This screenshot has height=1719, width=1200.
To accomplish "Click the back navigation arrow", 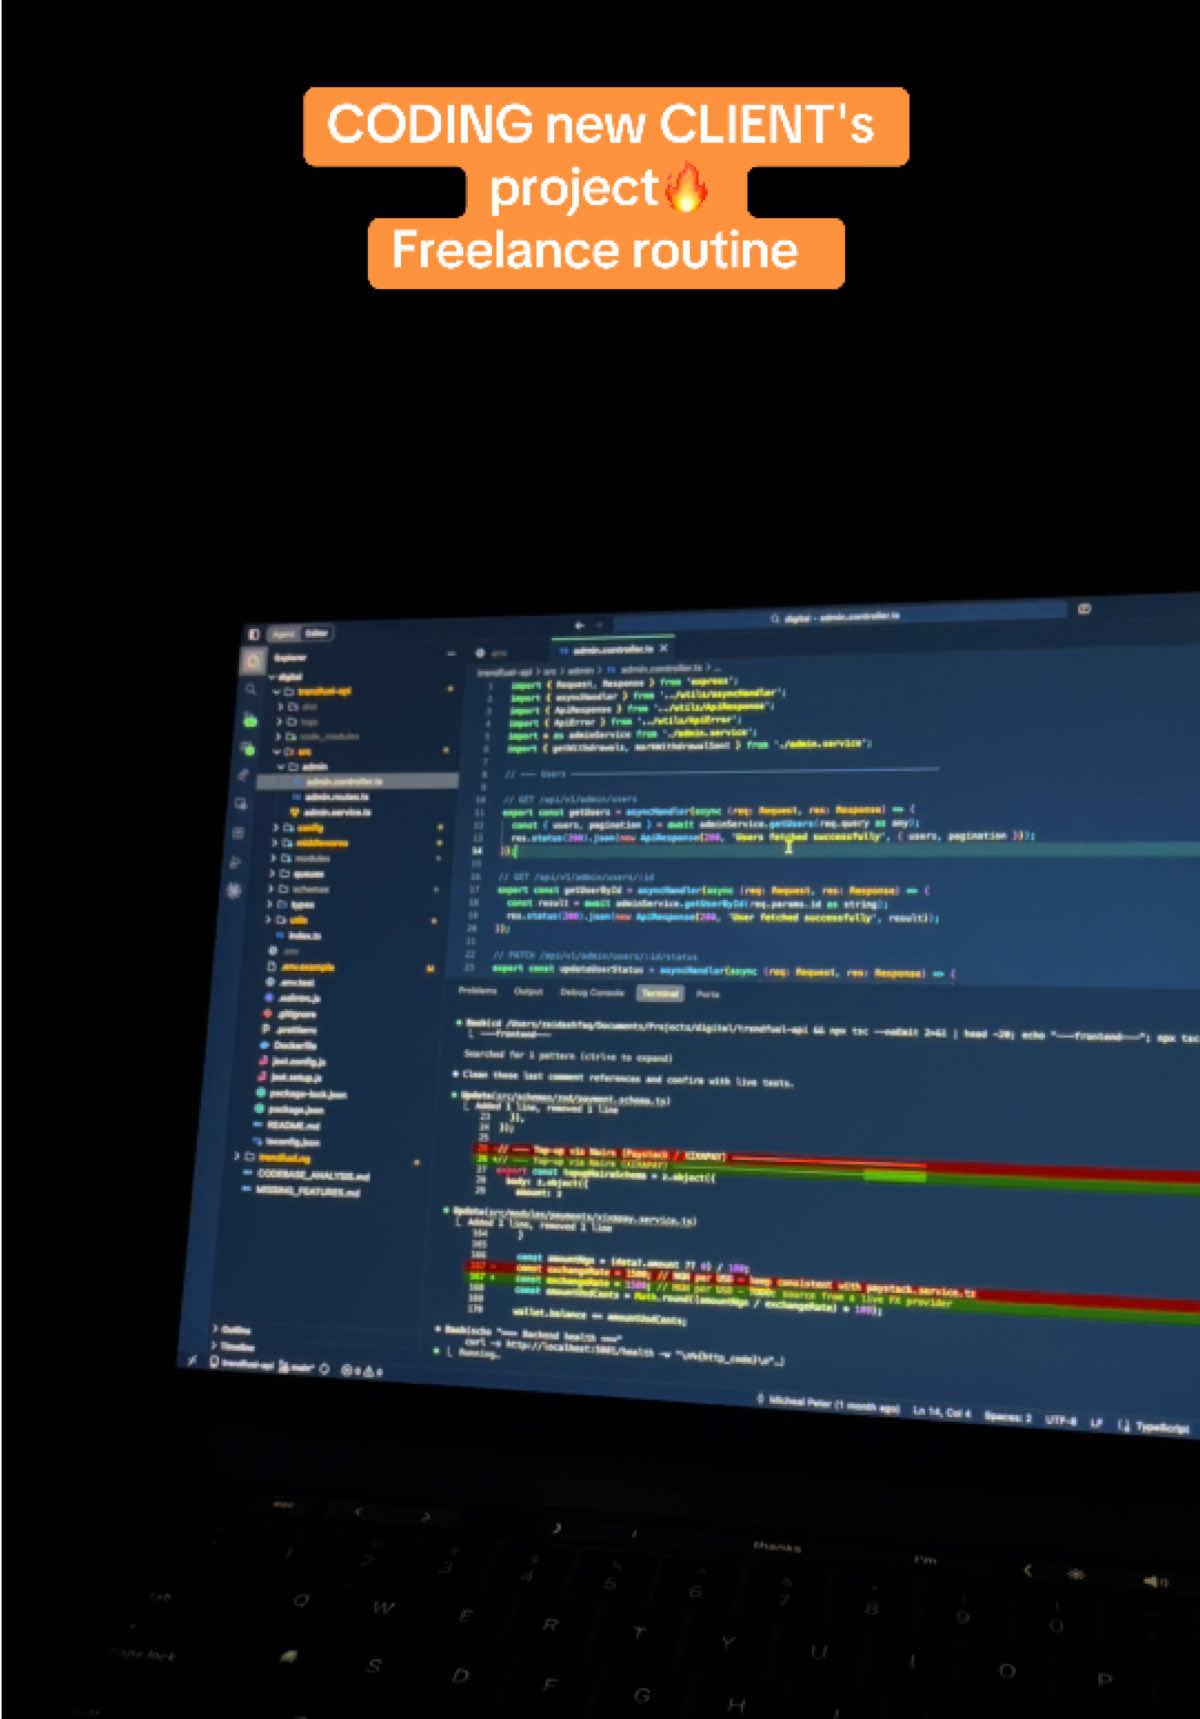I will [x=579, y=626].
